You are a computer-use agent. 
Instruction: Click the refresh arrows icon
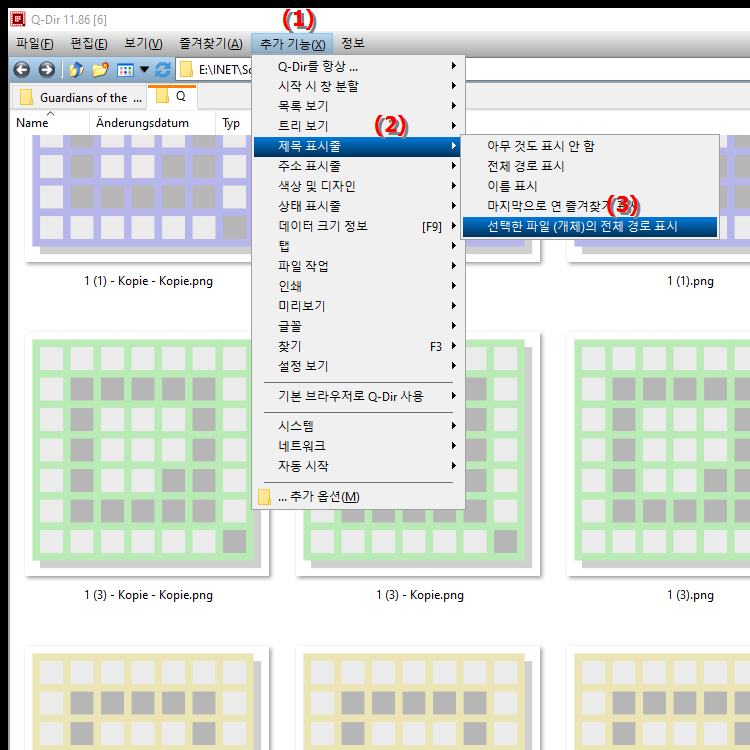coord(163,70)
